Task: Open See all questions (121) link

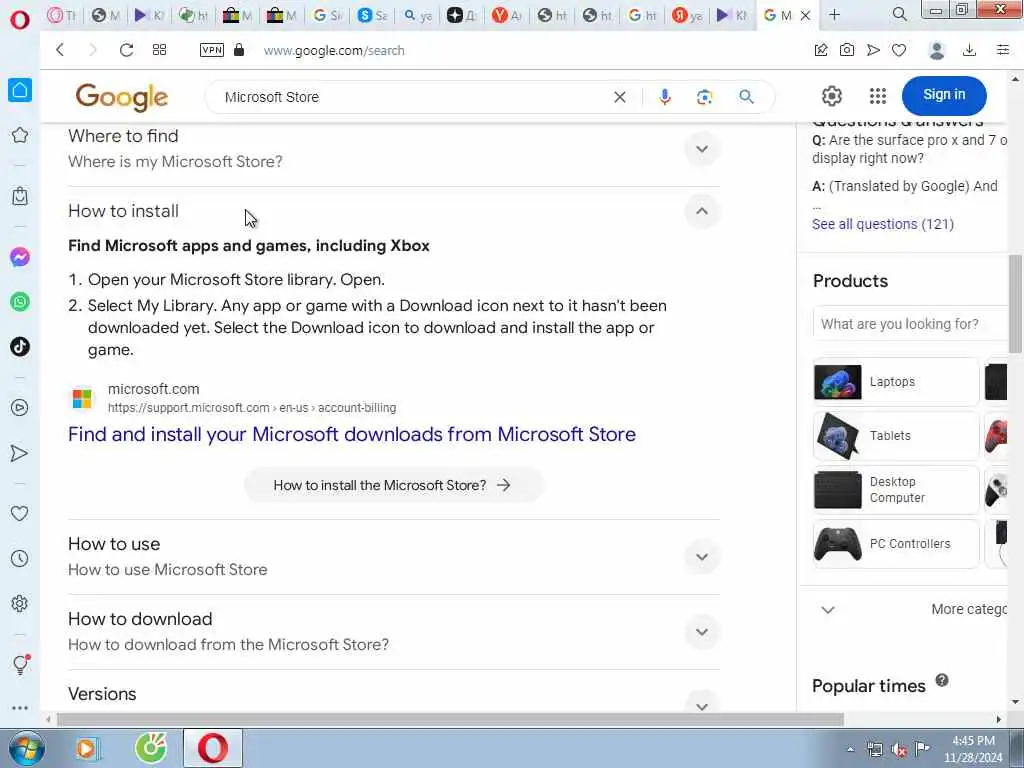Action: pyautogui.click(x=883, y=224)
